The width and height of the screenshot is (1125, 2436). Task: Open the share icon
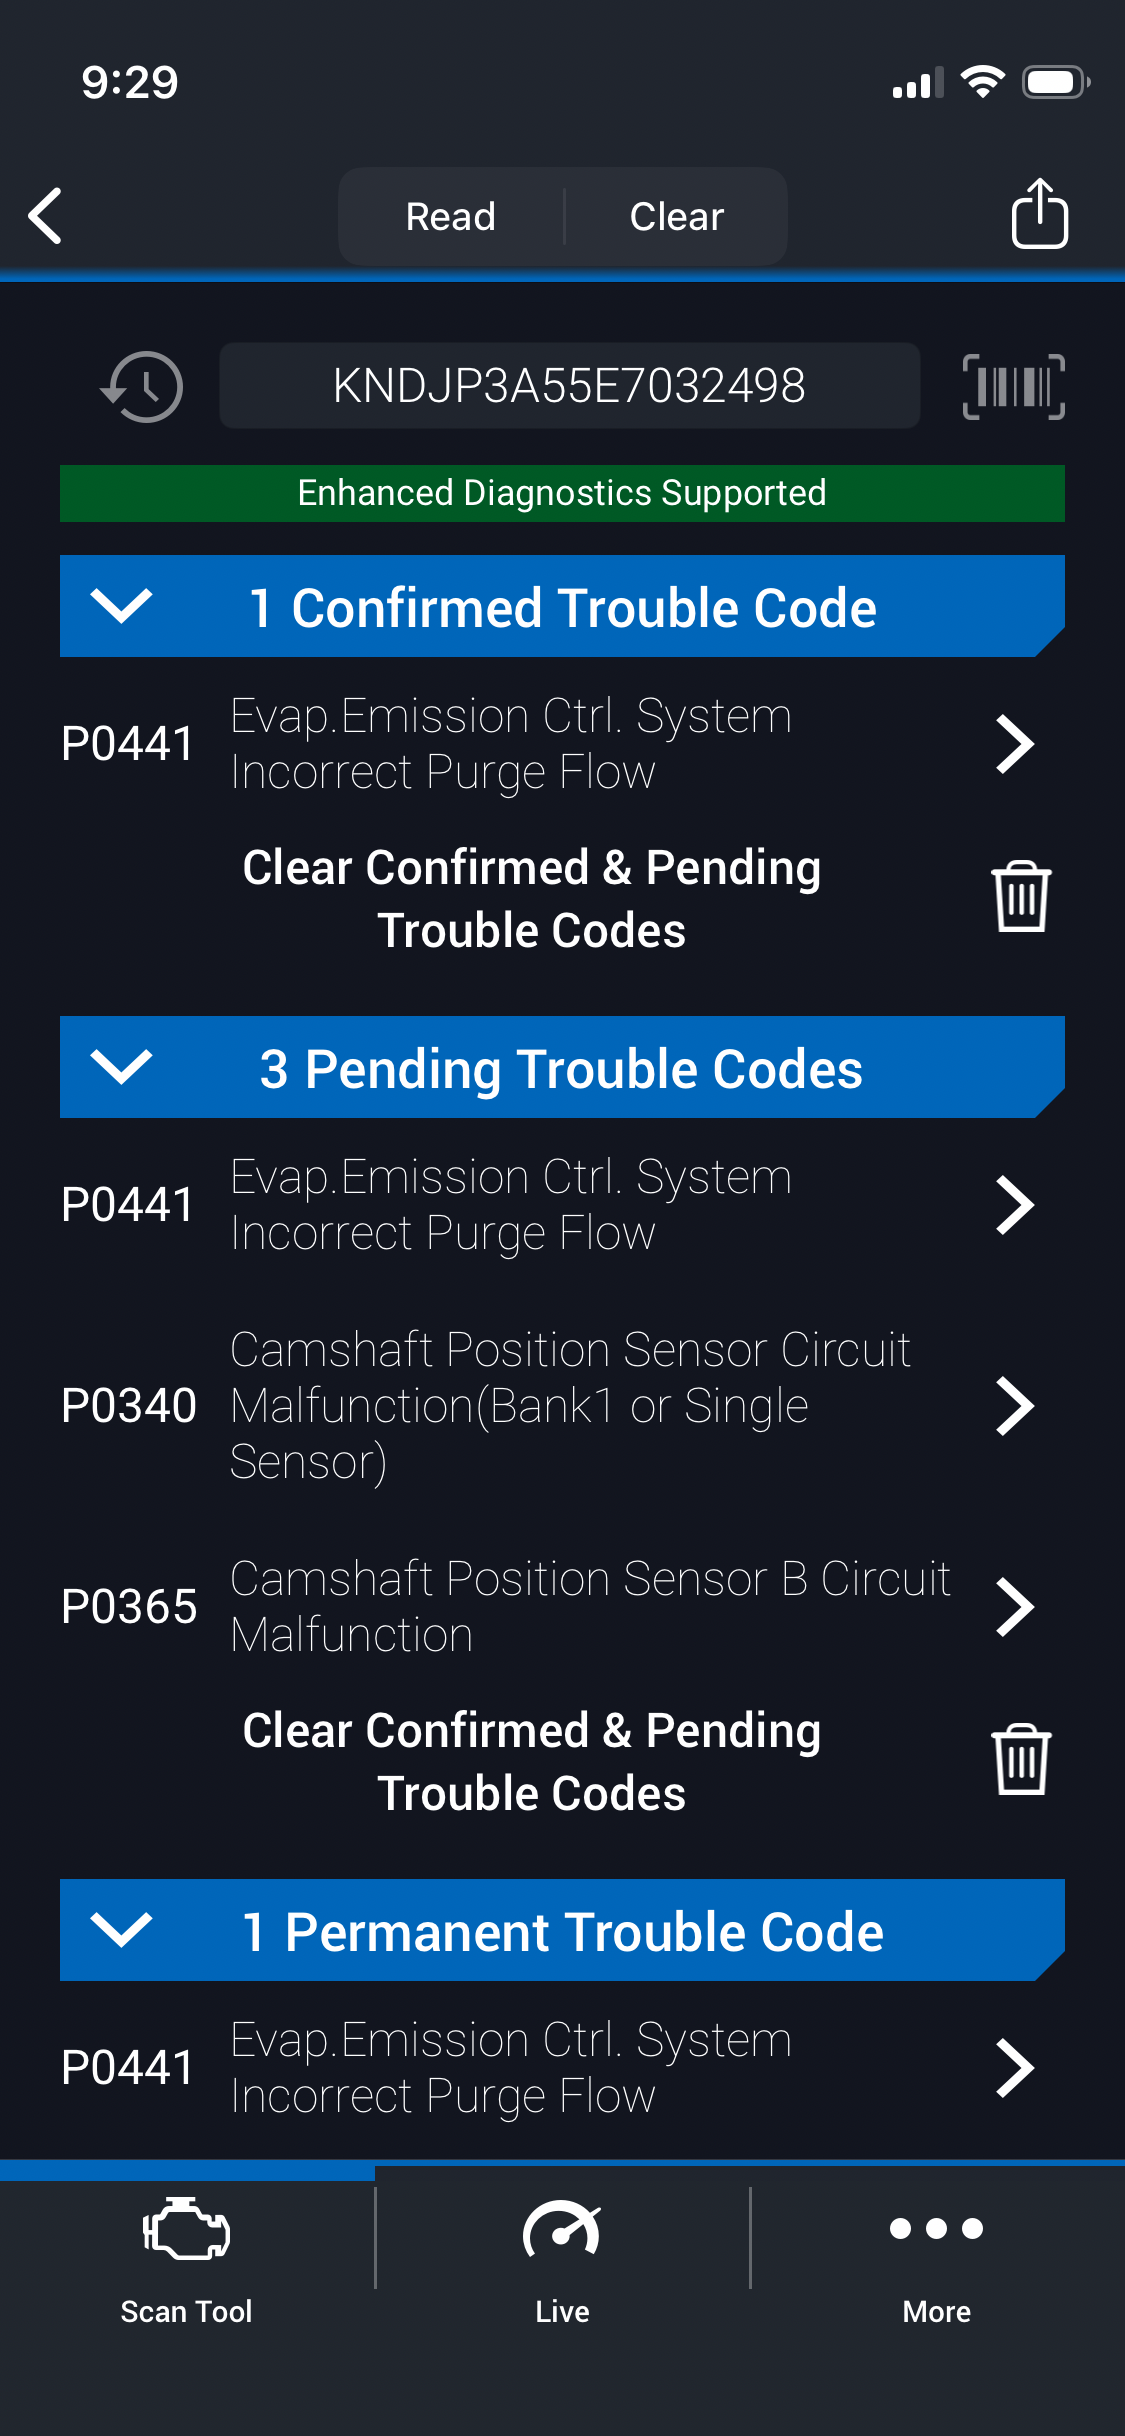pyautogui.click(x=1039, y=213)
